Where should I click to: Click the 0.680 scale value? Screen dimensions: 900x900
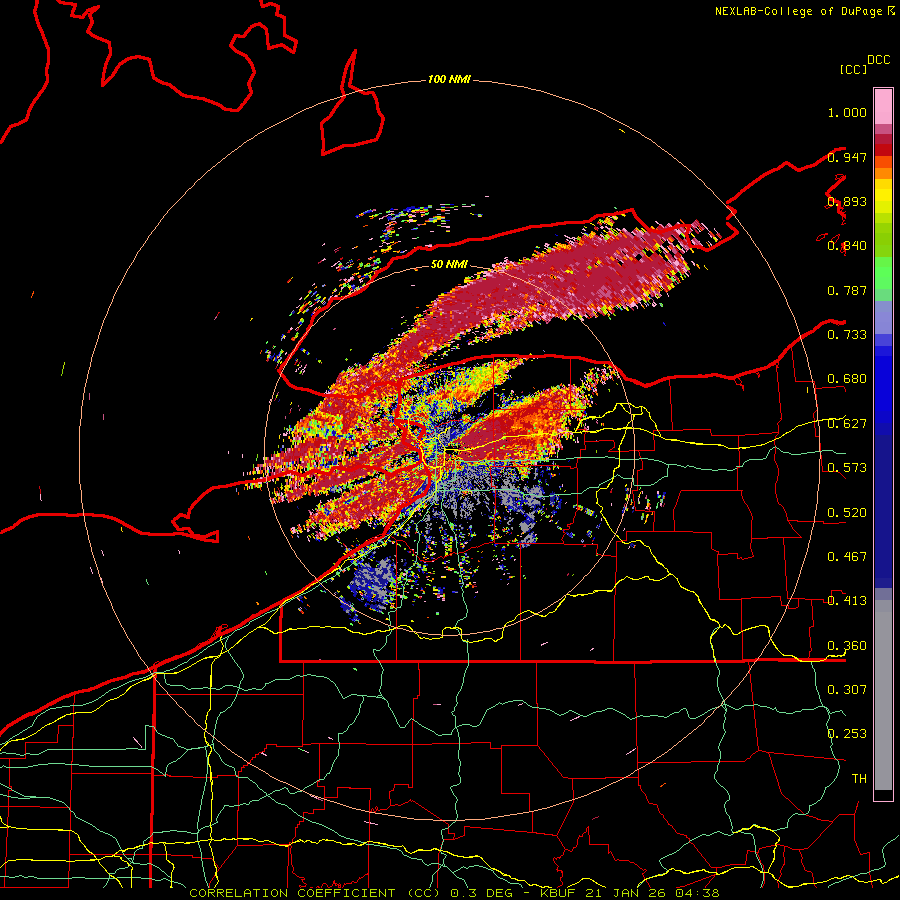[847, 379]
